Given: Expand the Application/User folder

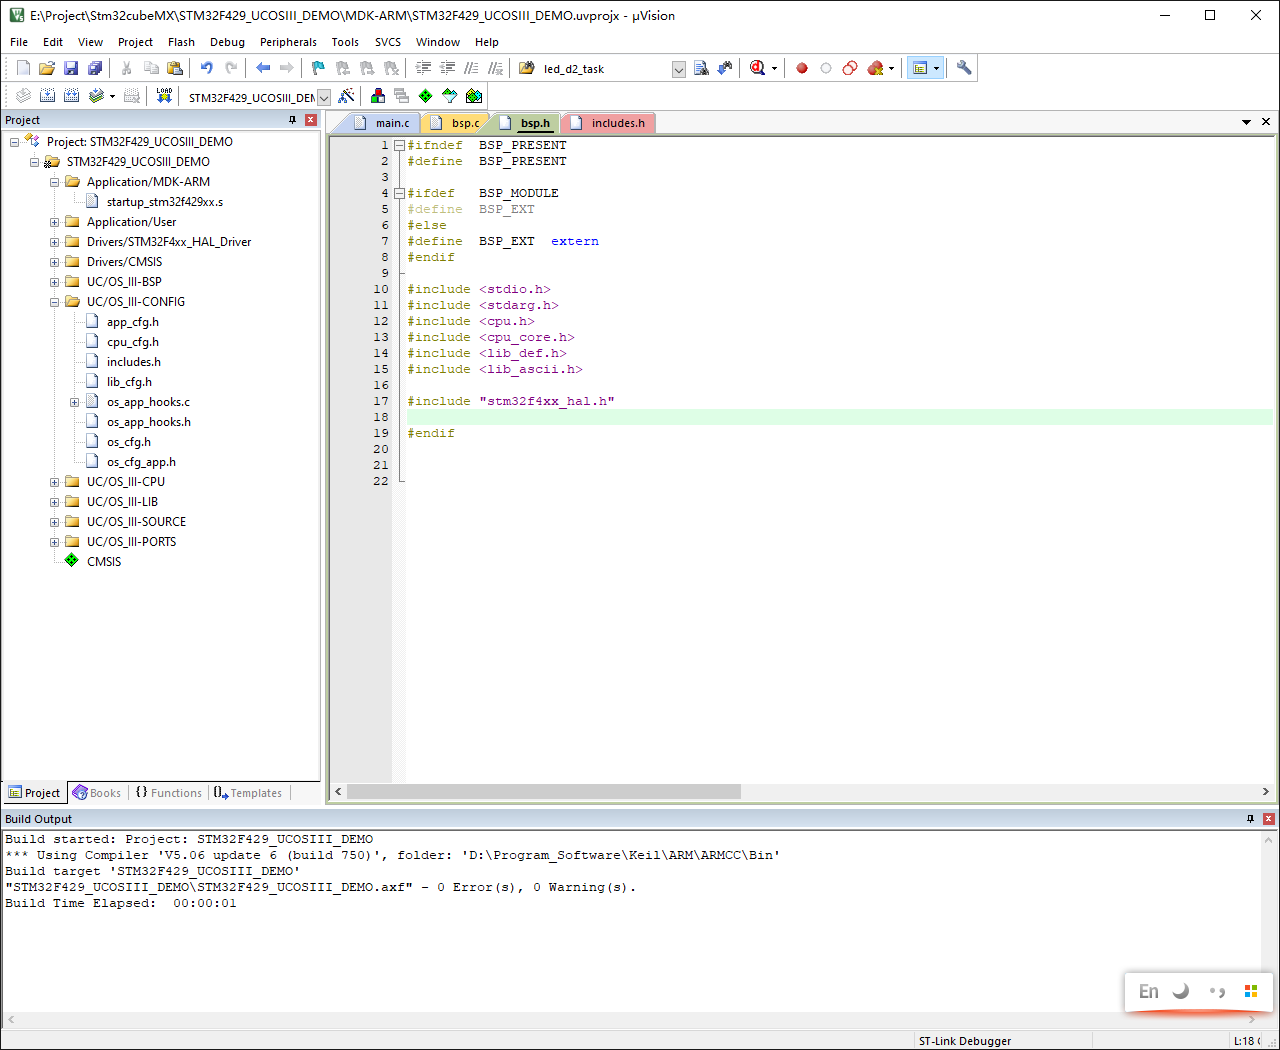Looking at the screenshot, I should [x=55, y=222].
